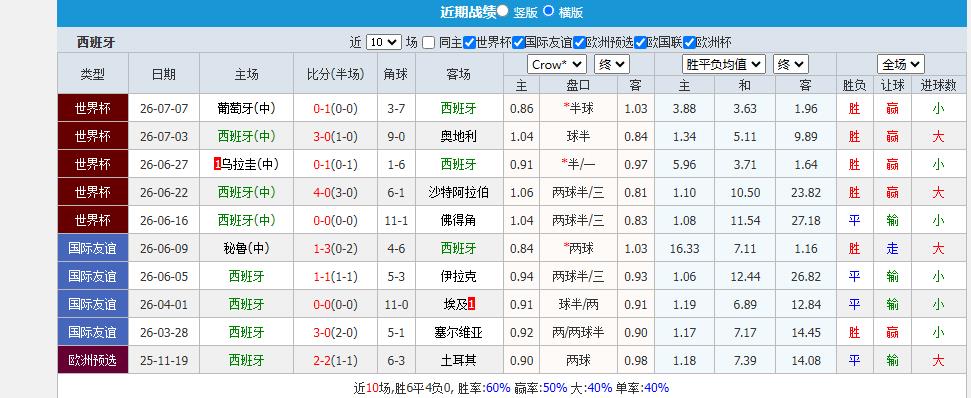Click the 让球 column header
The image size is (971, 398).
892,85
